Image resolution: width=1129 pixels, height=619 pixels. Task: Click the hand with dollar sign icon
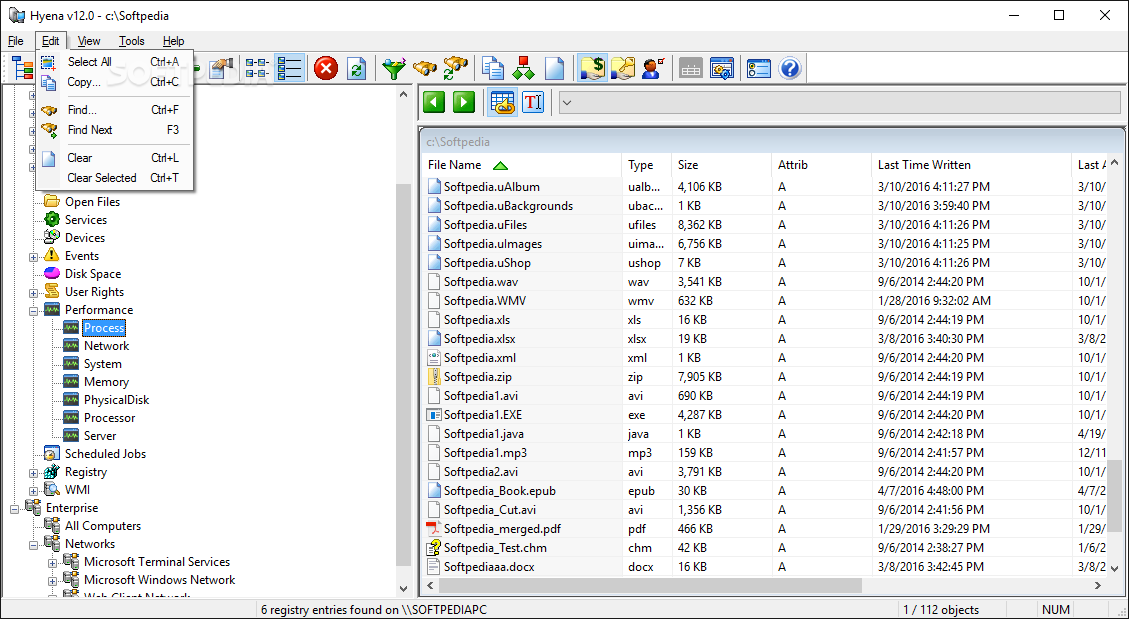click(x=593, y=68)
